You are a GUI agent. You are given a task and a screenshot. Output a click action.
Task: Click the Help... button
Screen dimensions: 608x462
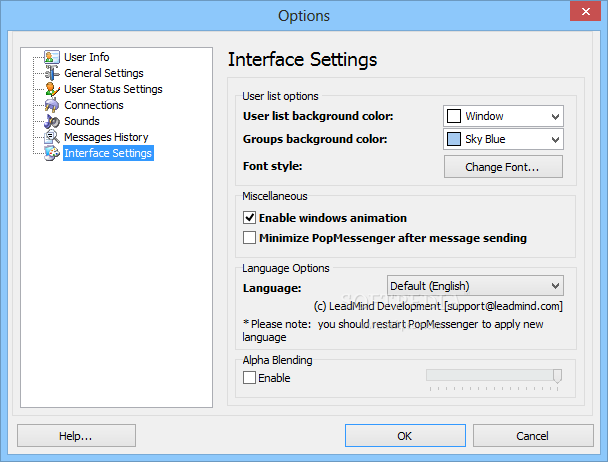coord(76,436)
